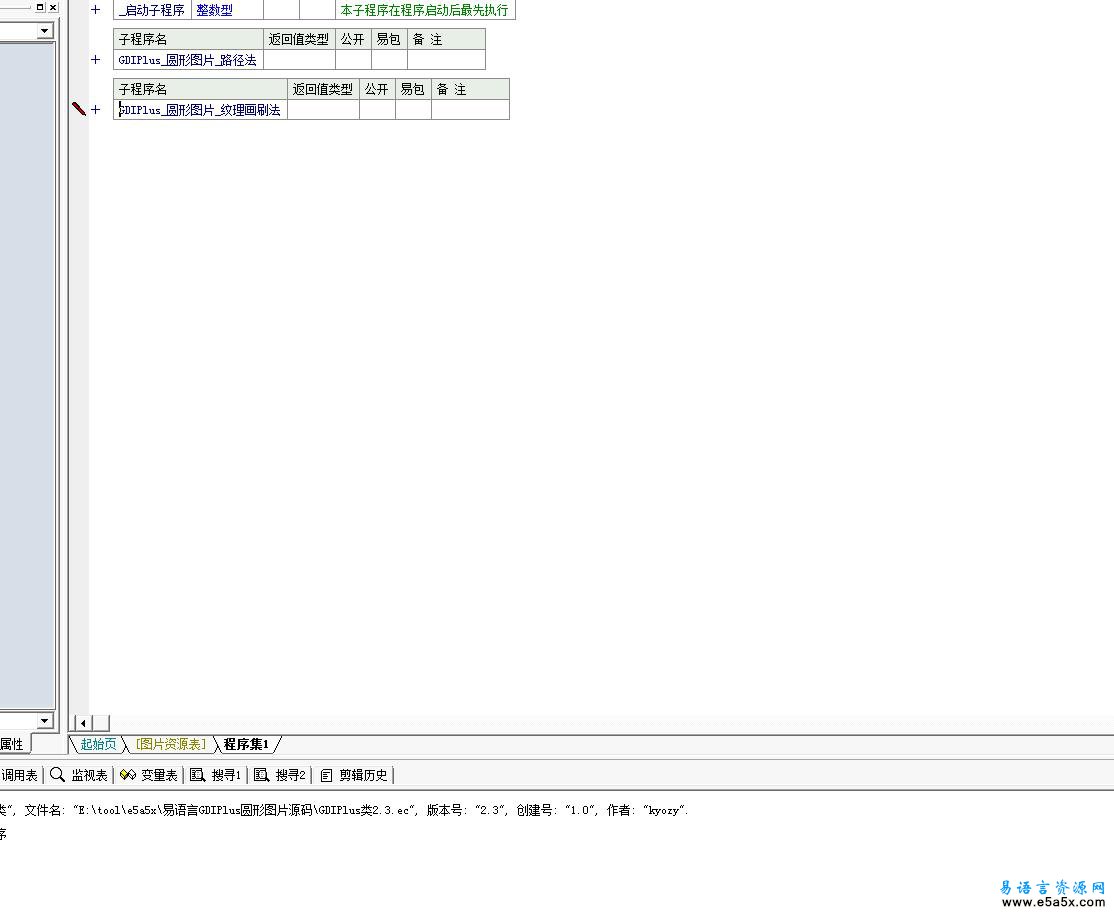Click 公开 cell of 纹理画刷法 subroutine
This screenshot has height=915, width=1114.
point(377,109)
